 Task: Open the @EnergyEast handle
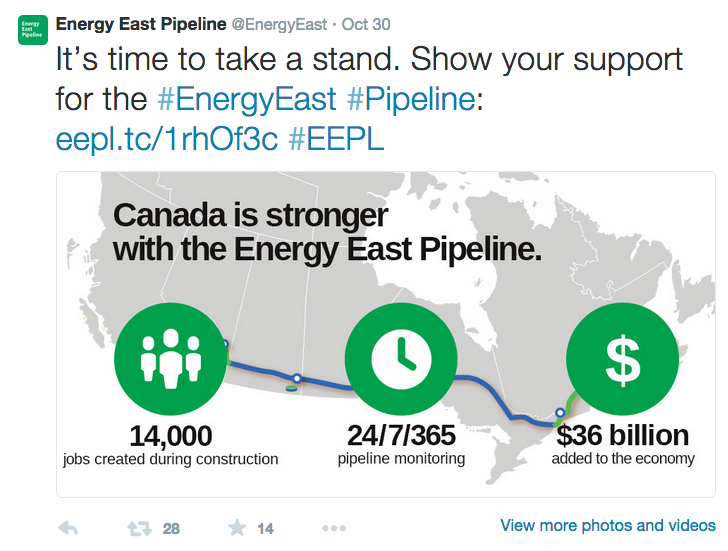point(279,25)
